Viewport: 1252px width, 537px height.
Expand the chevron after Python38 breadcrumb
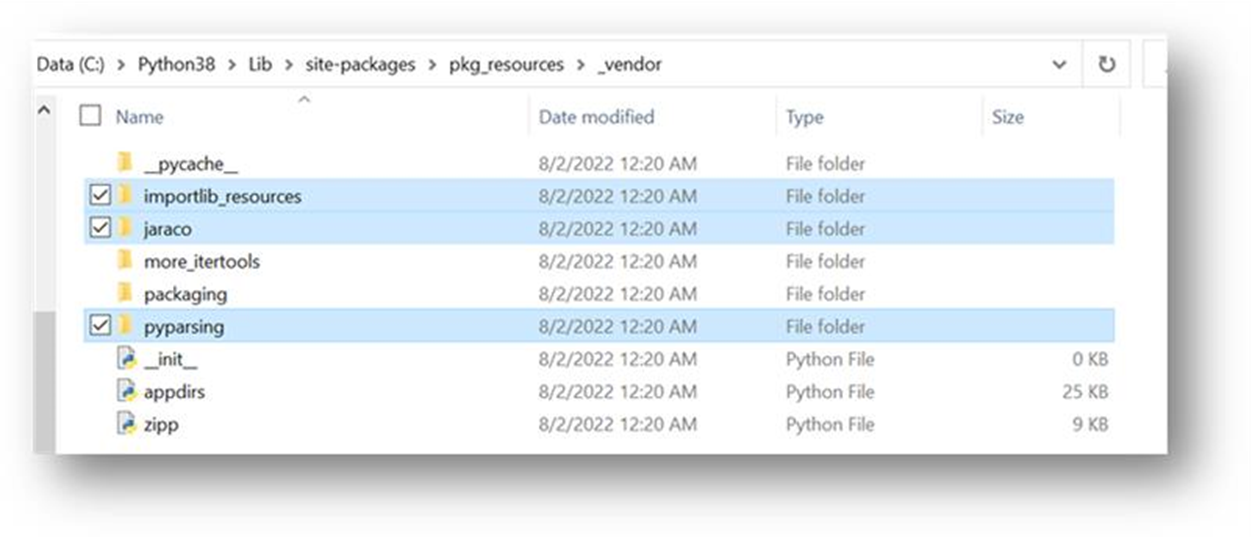coord(231,65)
